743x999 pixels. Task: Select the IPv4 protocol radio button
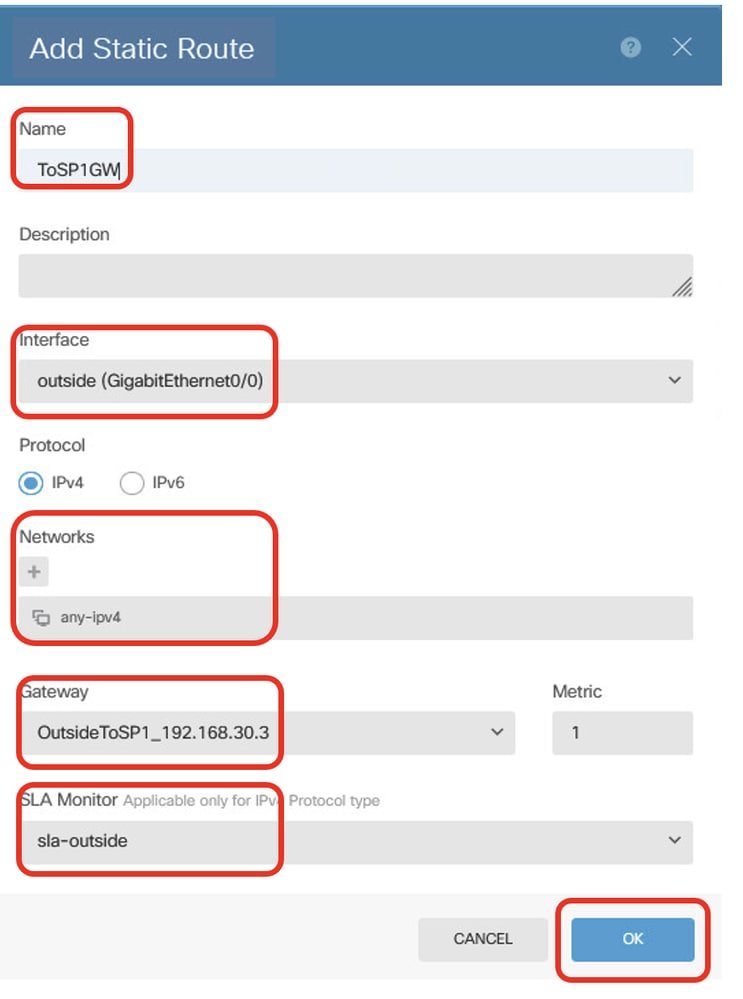[x=31, y=483]
